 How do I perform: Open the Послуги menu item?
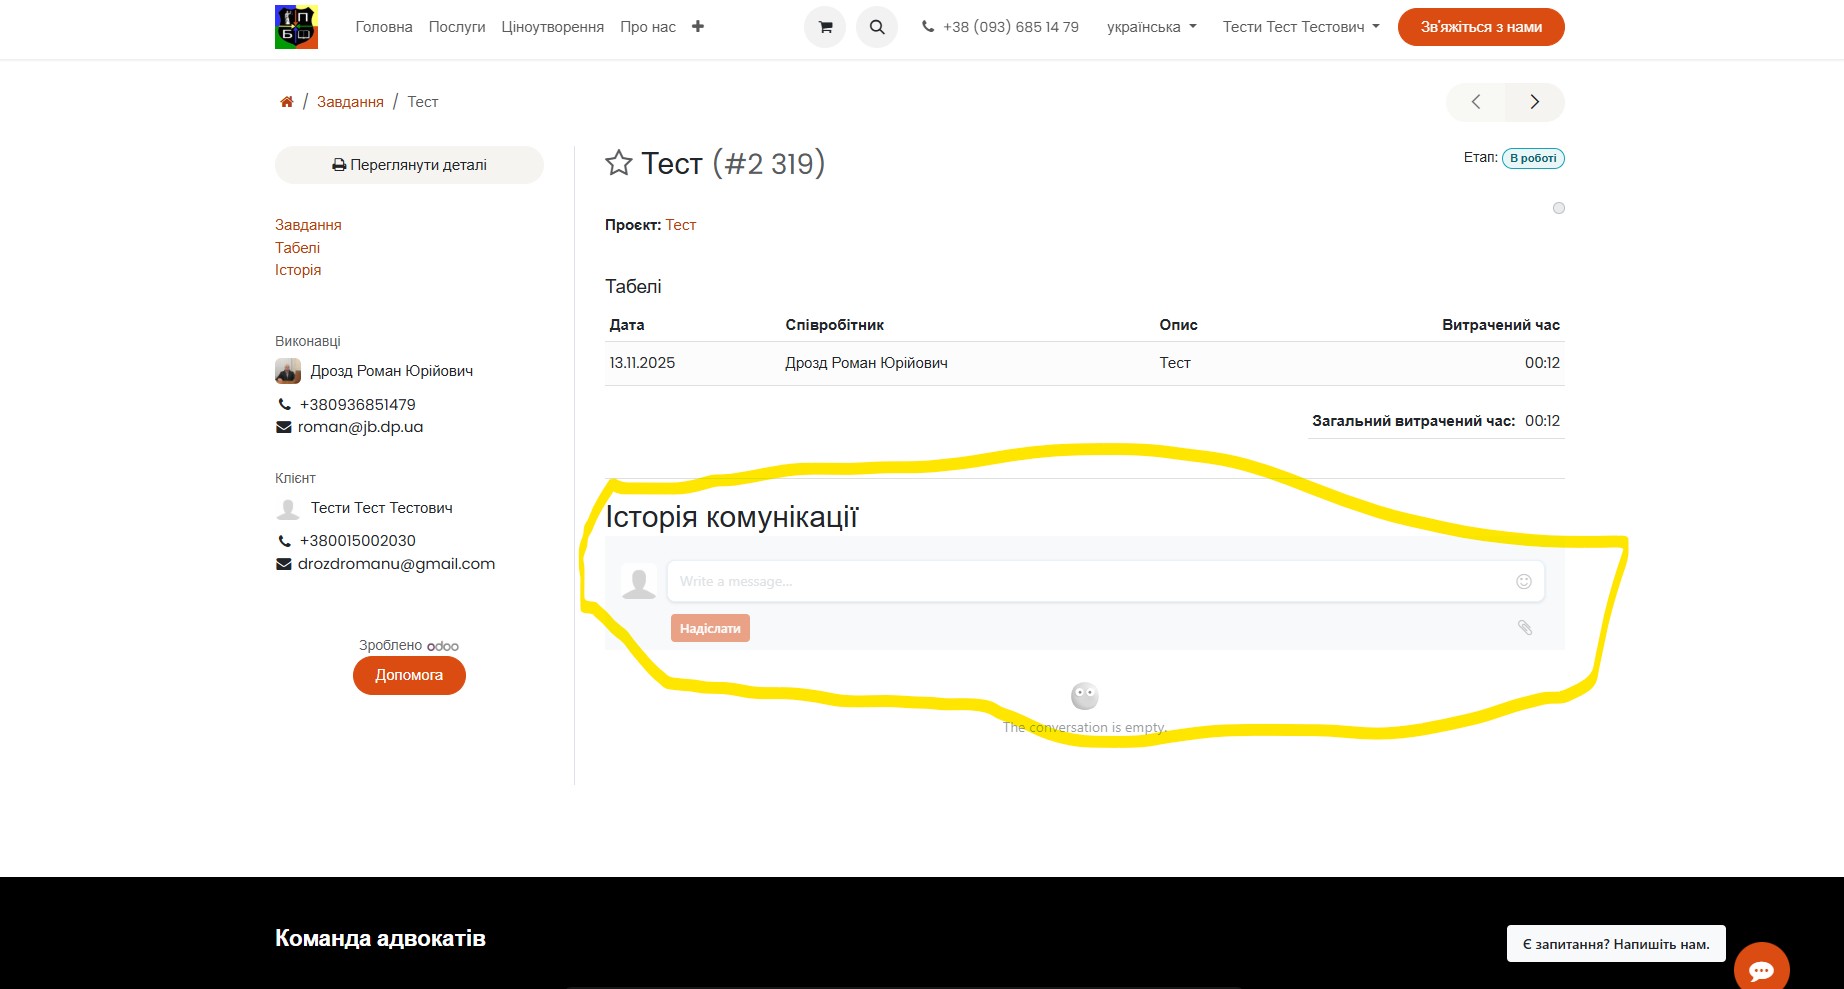[457, 27]
